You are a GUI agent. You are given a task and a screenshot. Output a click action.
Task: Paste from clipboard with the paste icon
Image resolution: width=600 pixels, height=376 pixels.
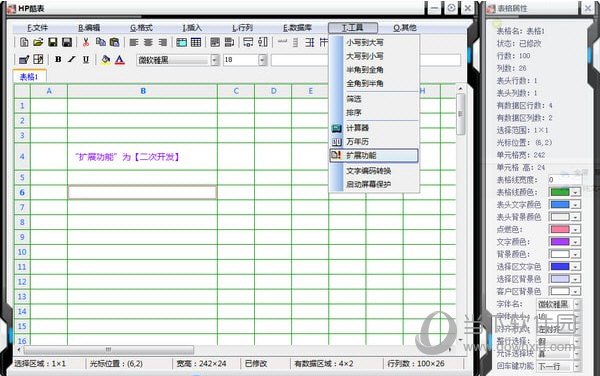[114, 42]
